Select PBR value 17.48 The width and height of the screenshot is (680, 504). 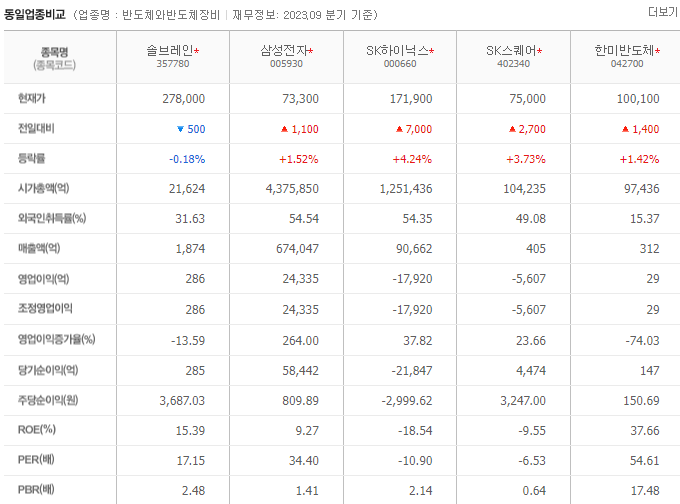(x=645, y=491)
